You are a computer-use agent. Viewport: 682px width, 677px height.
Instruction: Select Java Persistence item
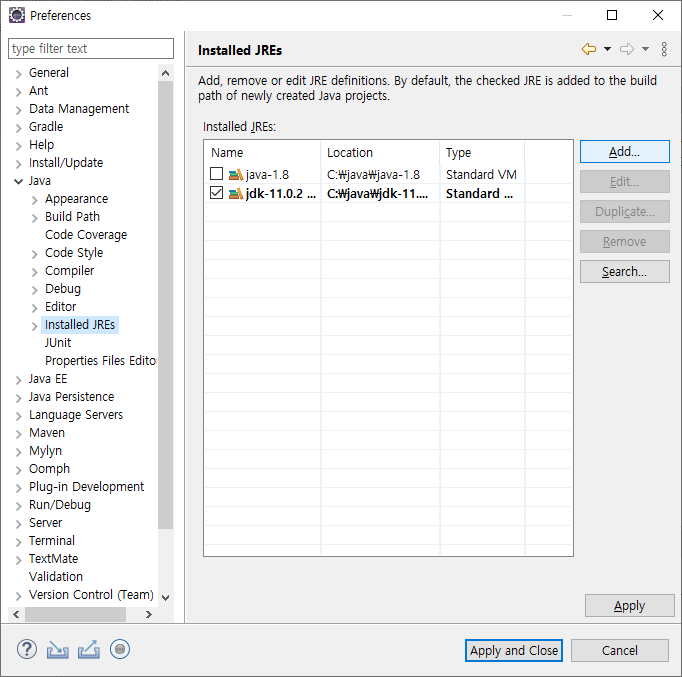71,397
